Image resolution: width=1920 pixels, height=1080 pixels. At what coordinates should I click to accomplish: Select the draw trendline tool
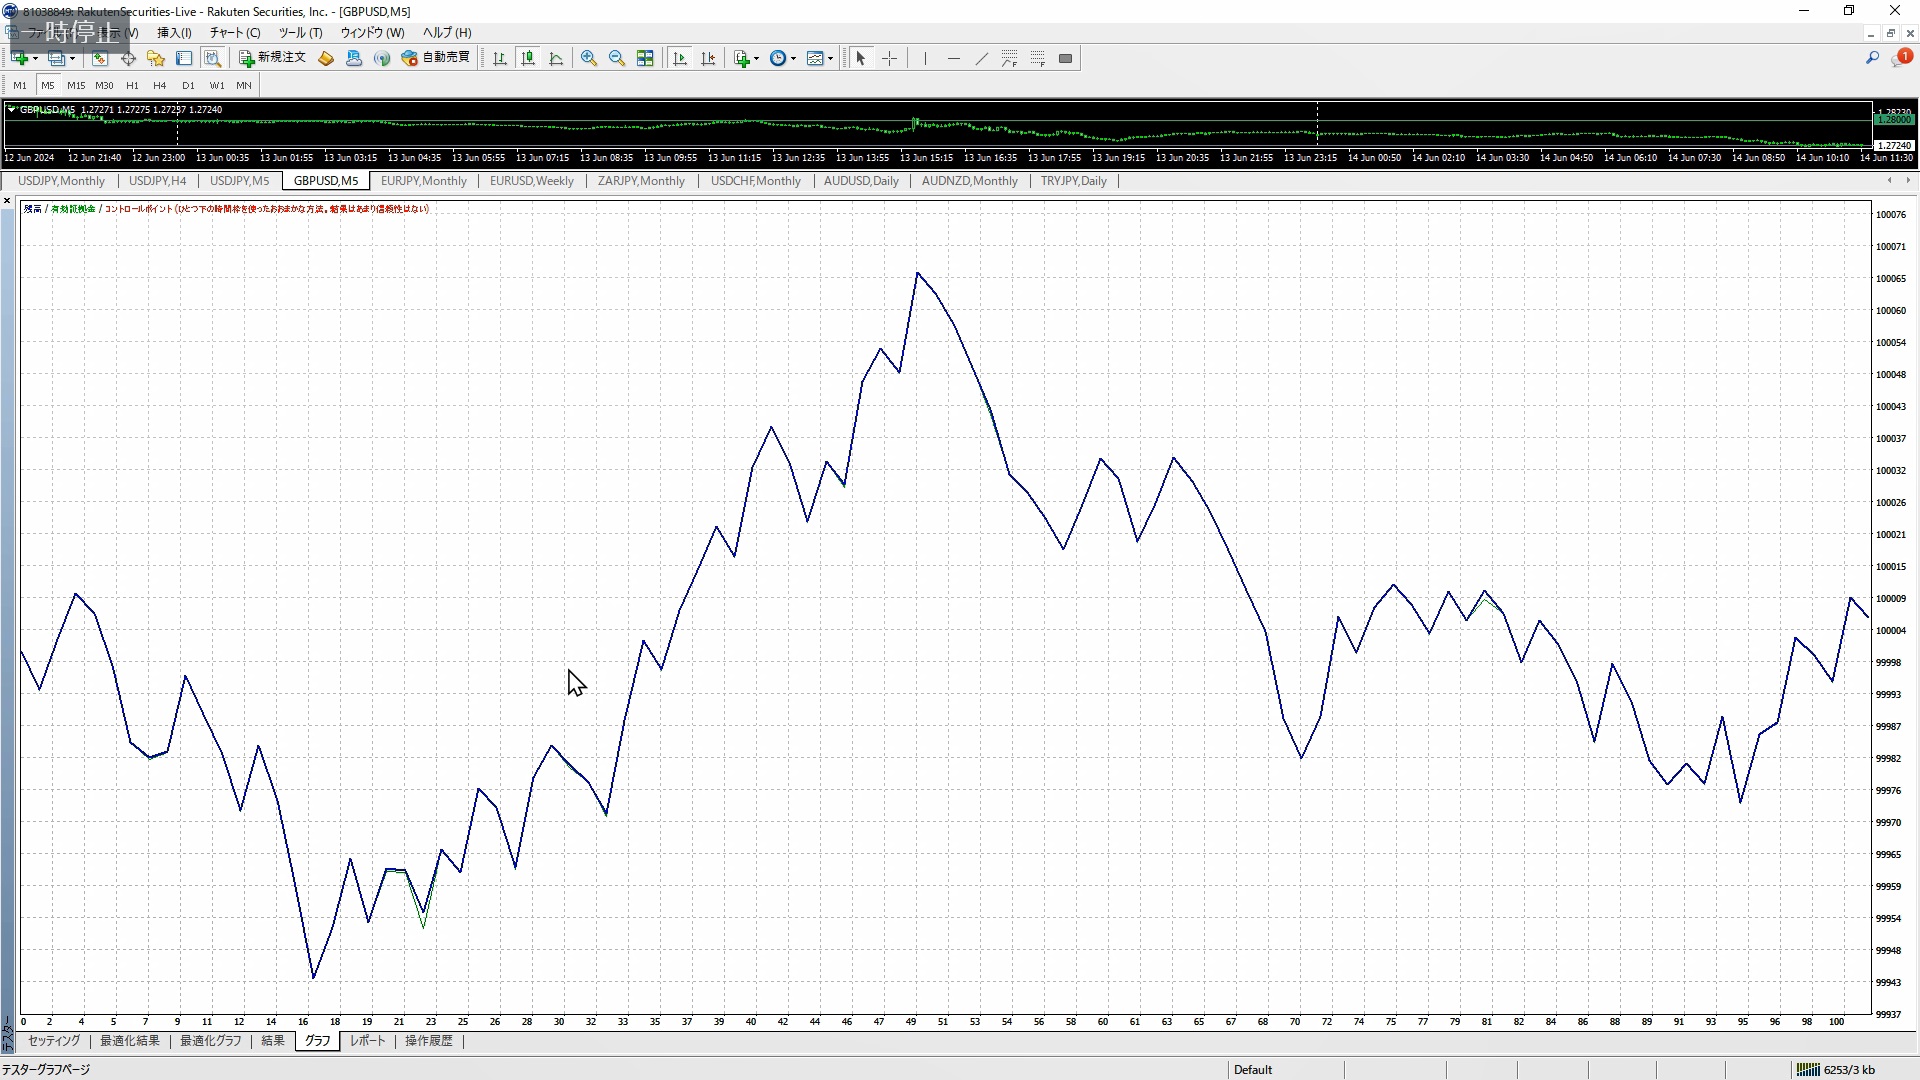[x=981, y=58]
